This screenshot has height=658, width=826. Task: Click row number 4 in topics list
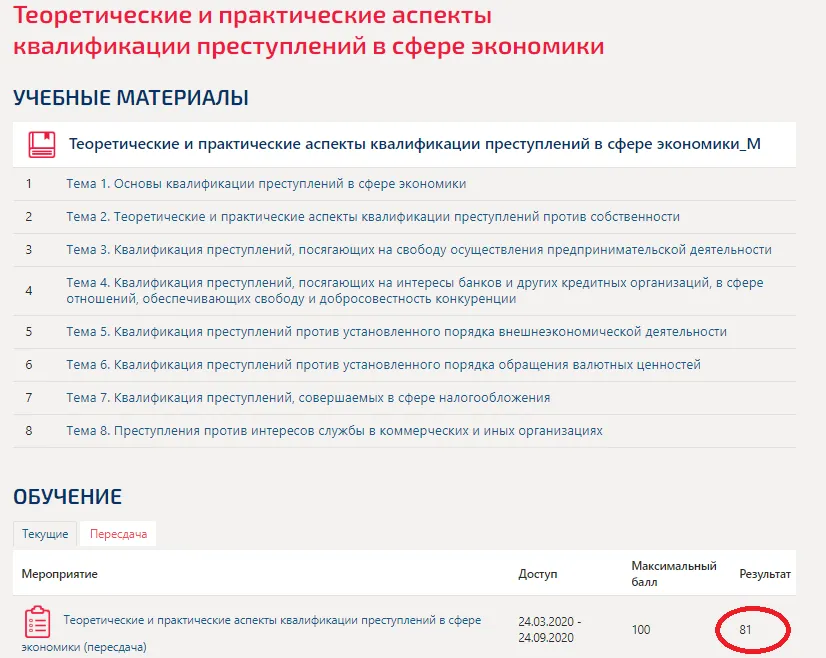[x=28, y=291]
